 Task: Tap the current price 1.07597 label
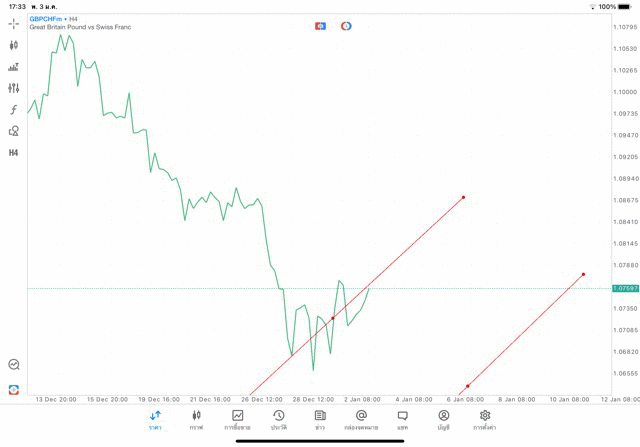click(x=626, y=288)
